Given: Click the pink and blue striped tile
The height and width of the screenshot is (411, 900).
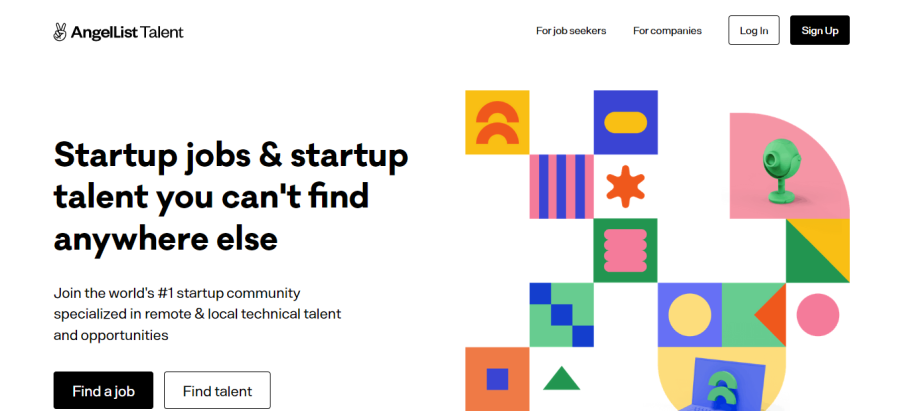Looking at the screenshot, I should tap(561, 186).
